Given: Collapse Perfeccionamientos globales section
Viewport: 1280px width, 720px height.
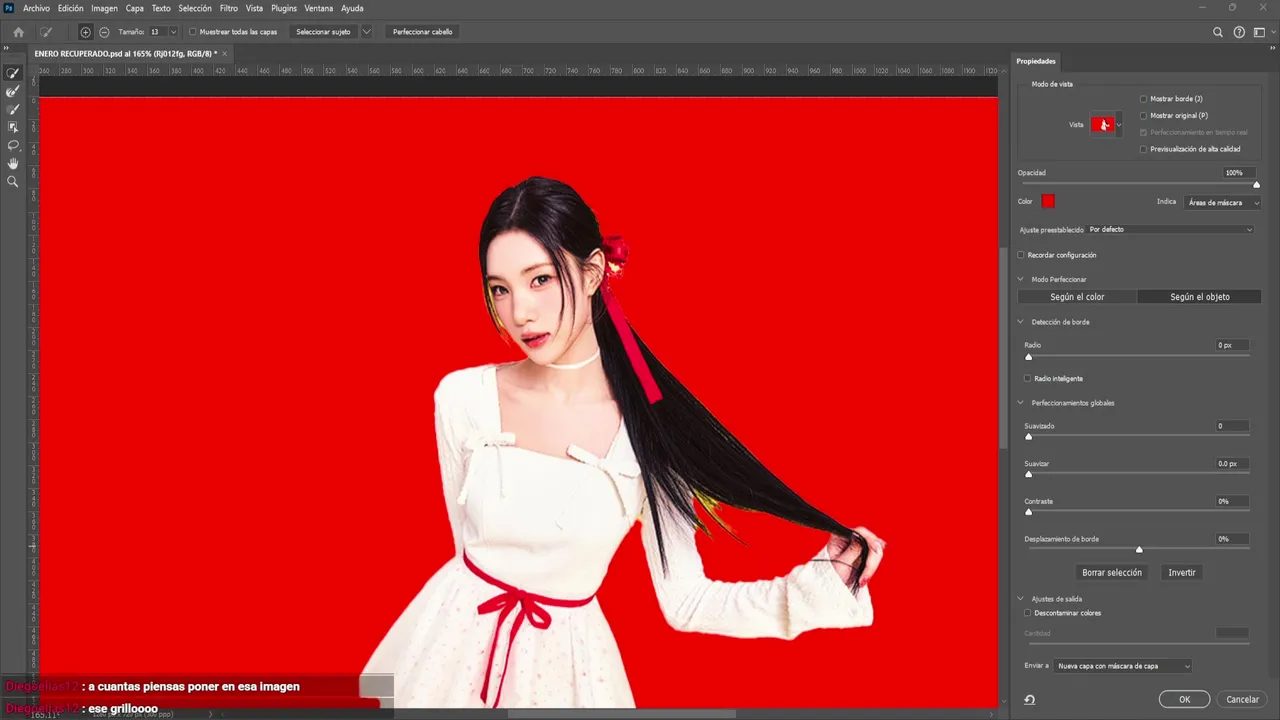Looking at the screenshot, I should coord(1021,403).
